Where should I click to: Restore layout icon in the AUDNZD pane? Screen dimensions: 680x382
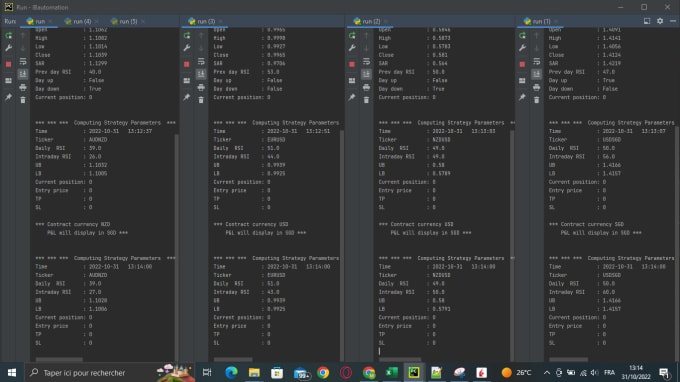point(9,81)
